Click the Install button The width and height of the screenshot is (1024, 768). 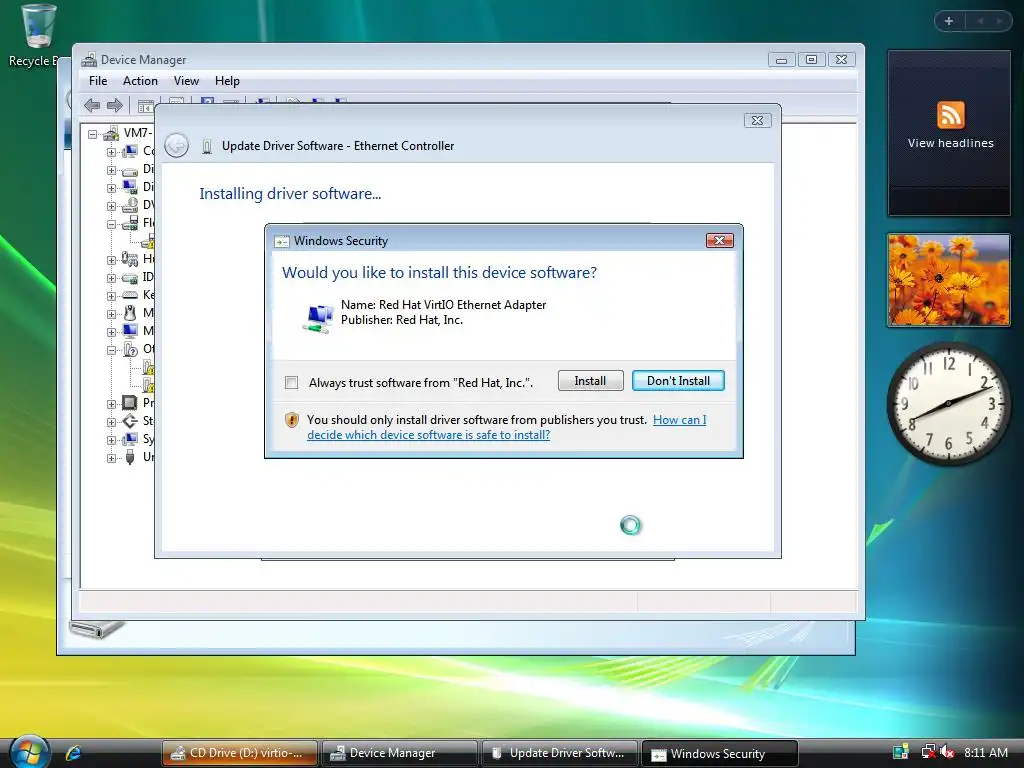click(590, 381)
